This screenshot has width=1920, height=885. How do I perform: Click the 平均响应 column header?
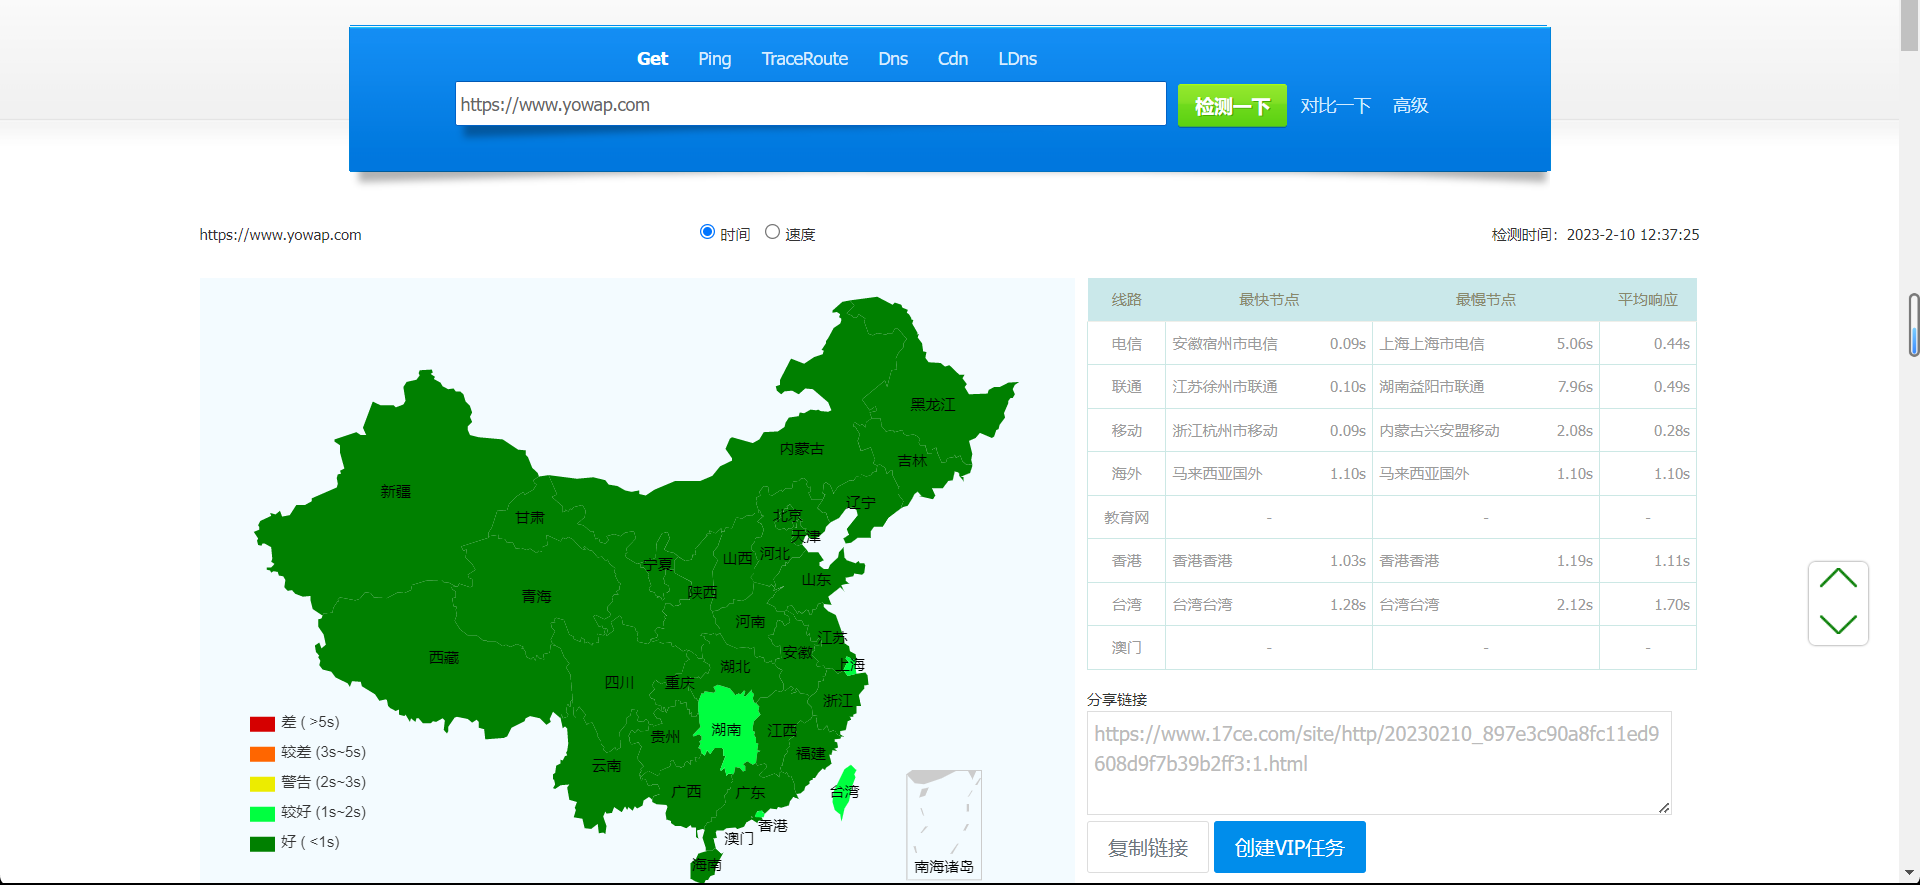pos(1647,300)
